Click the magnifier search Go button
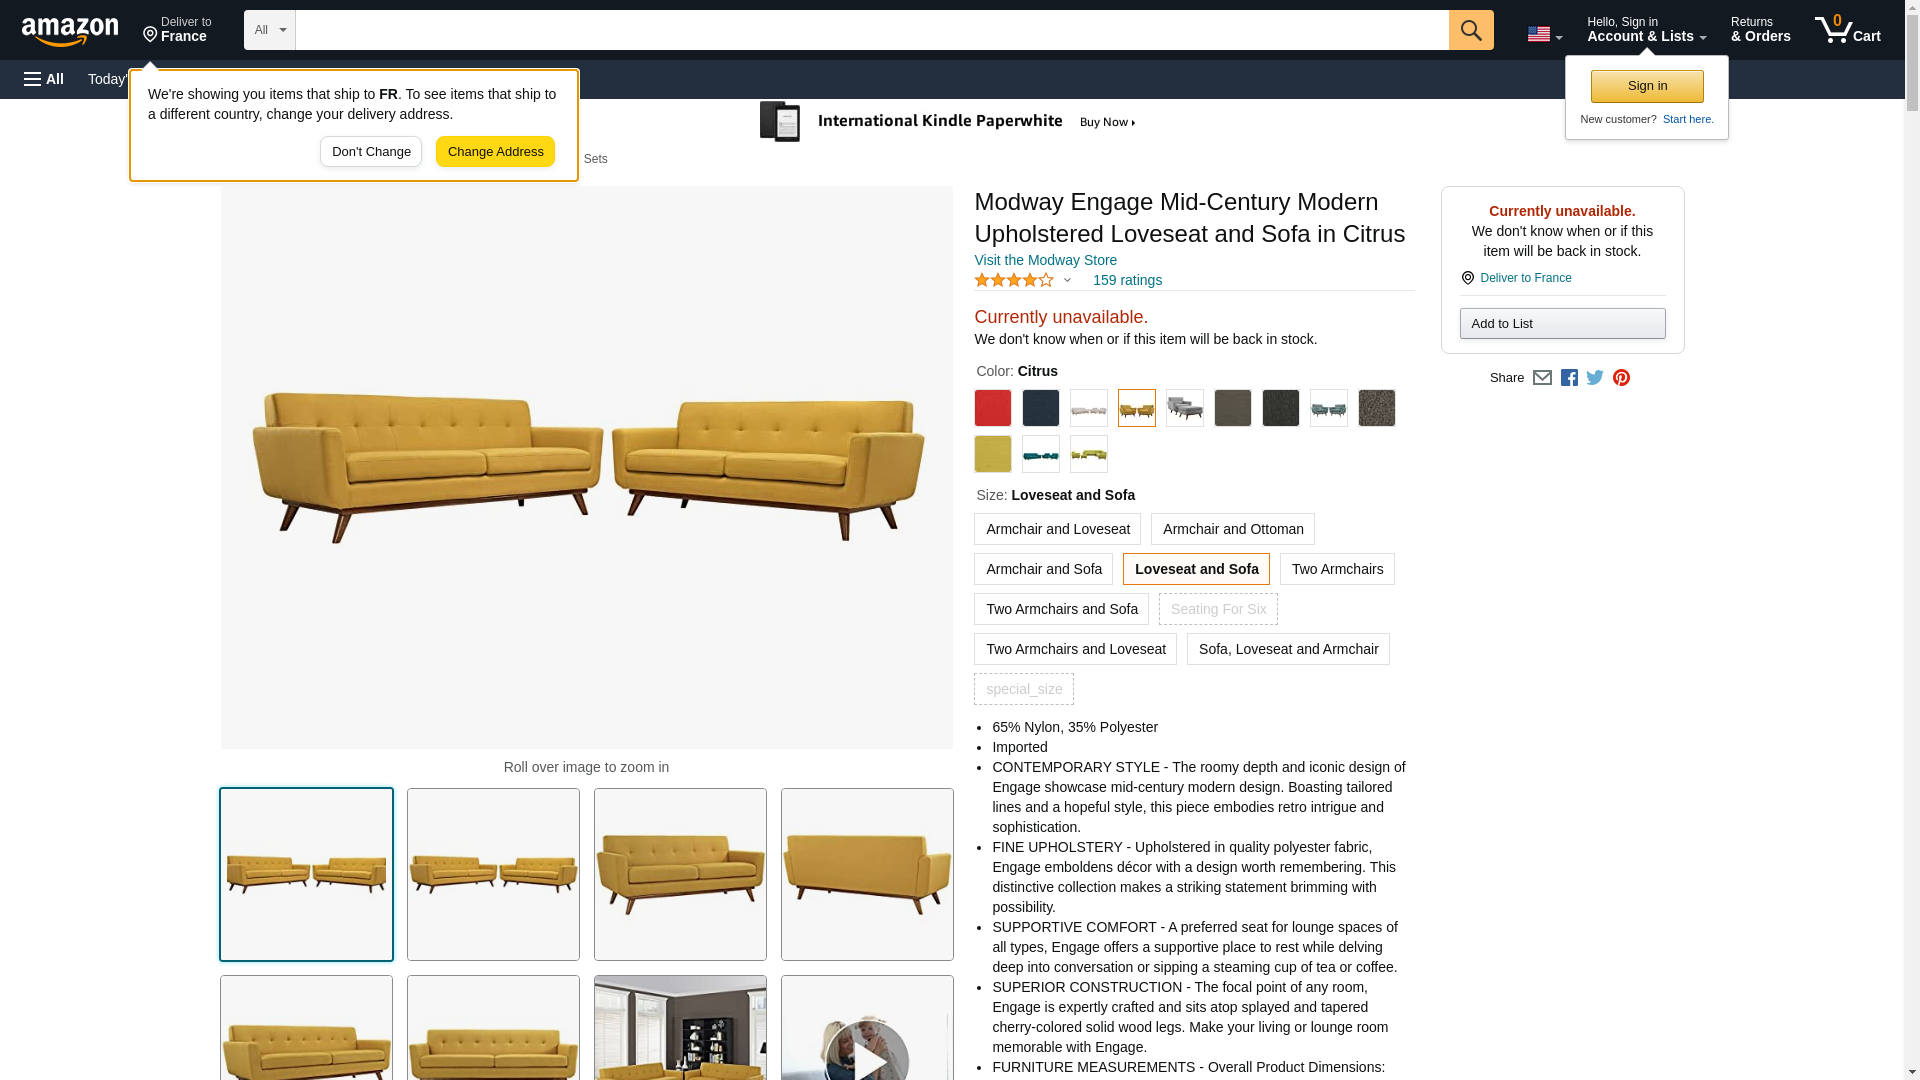The image size is (1920, 1080). tap(1471, 30)
